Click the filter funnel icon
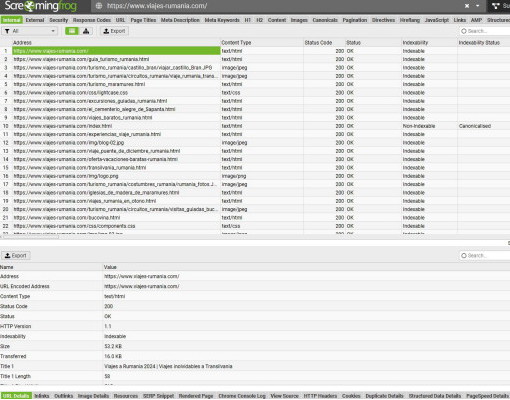Image resolution: width=510 pixels, height=400 pixels. (x=7, y=31)
